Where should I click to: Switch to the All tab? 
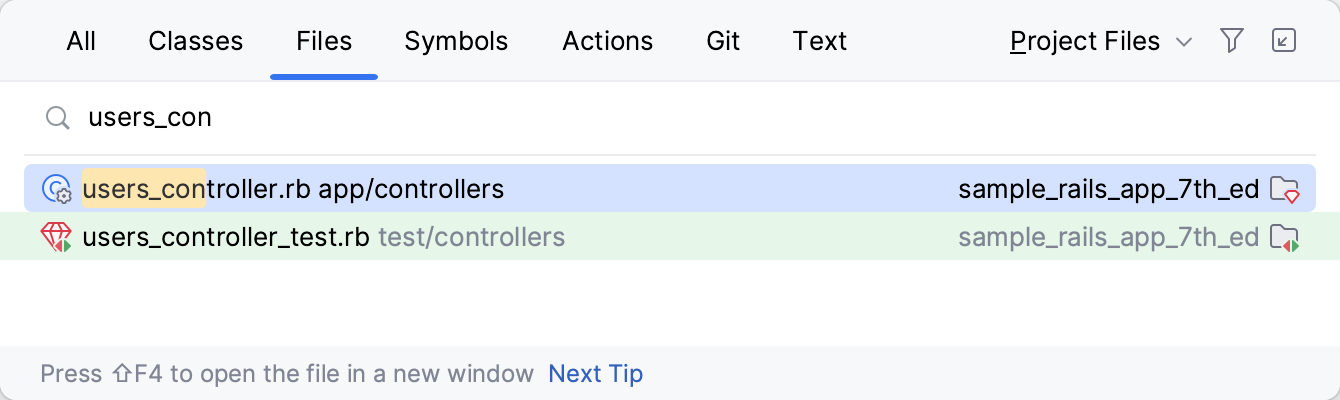[81, 41]
